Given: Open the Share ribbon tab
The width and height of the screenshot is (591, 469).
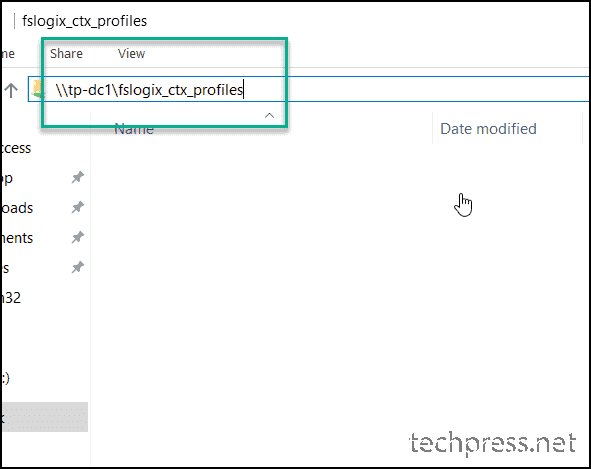Looking at the screenshot, I should click(x=66, y=54).
